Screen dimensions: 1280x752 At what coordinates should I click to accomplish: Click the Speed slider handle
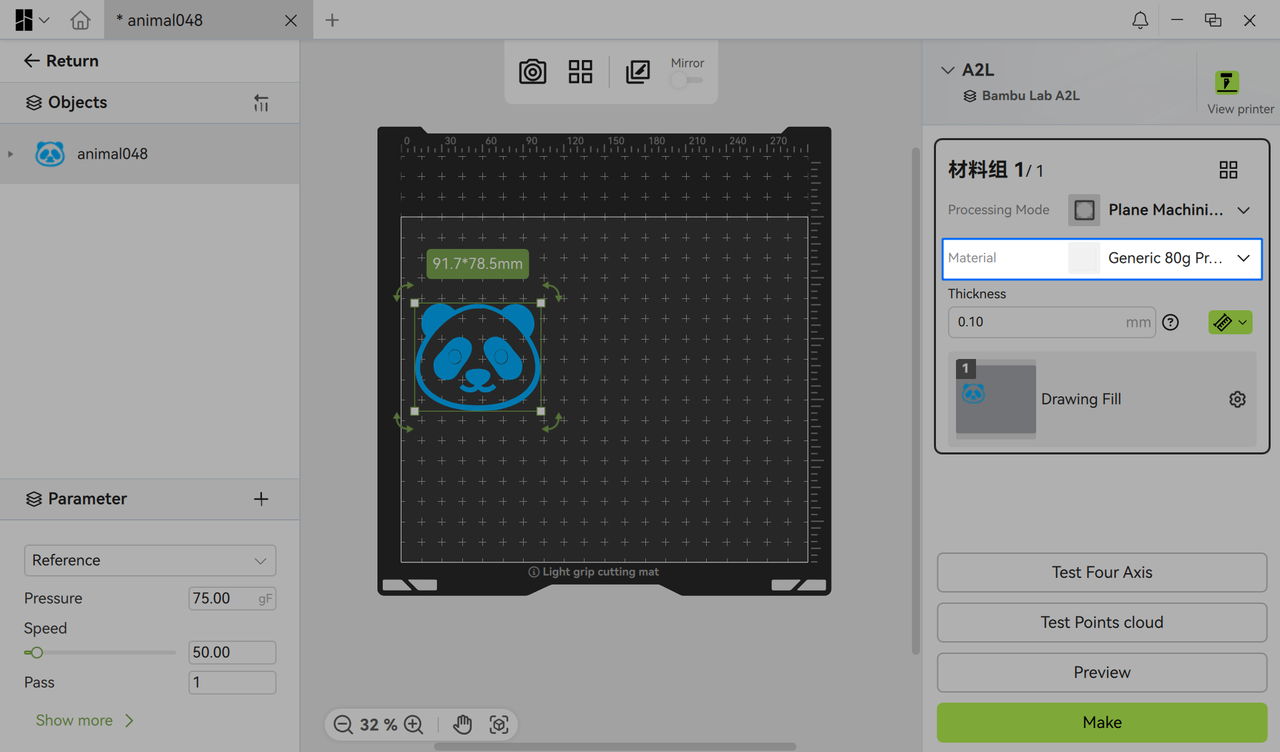coord(37,652)
